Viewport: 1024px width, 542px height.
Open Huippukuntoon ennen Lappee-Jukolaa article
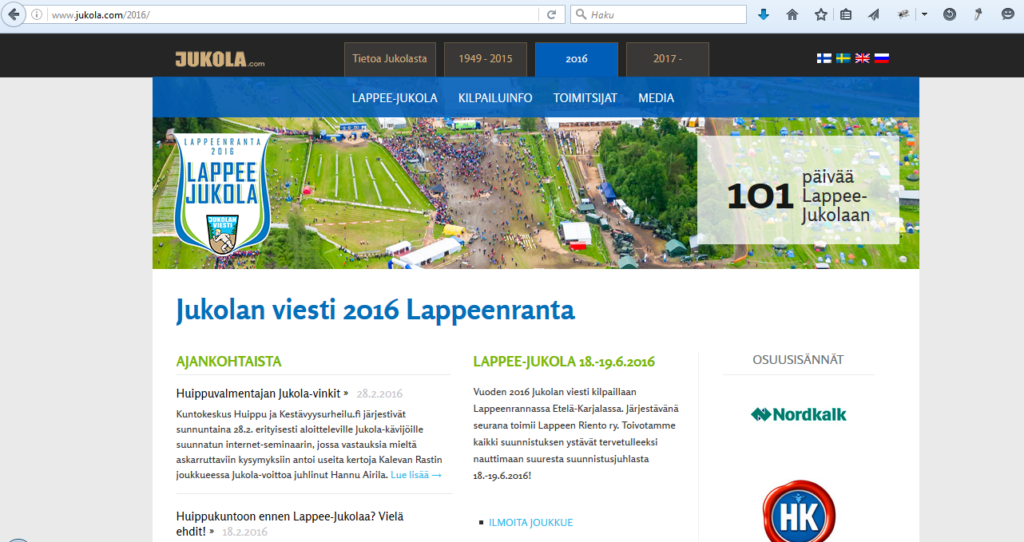pos(289,524)
